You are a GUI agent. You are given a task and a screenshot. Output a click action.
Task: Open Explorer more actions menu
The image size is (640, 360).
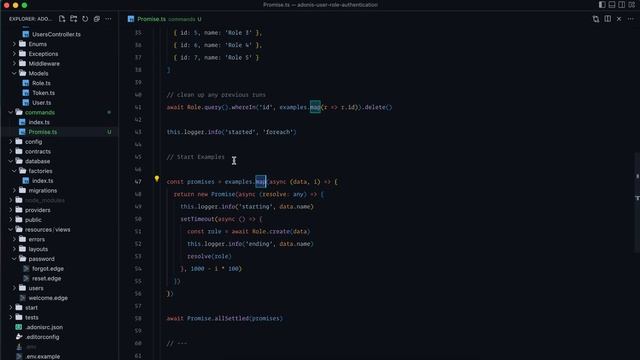[108, 19]
